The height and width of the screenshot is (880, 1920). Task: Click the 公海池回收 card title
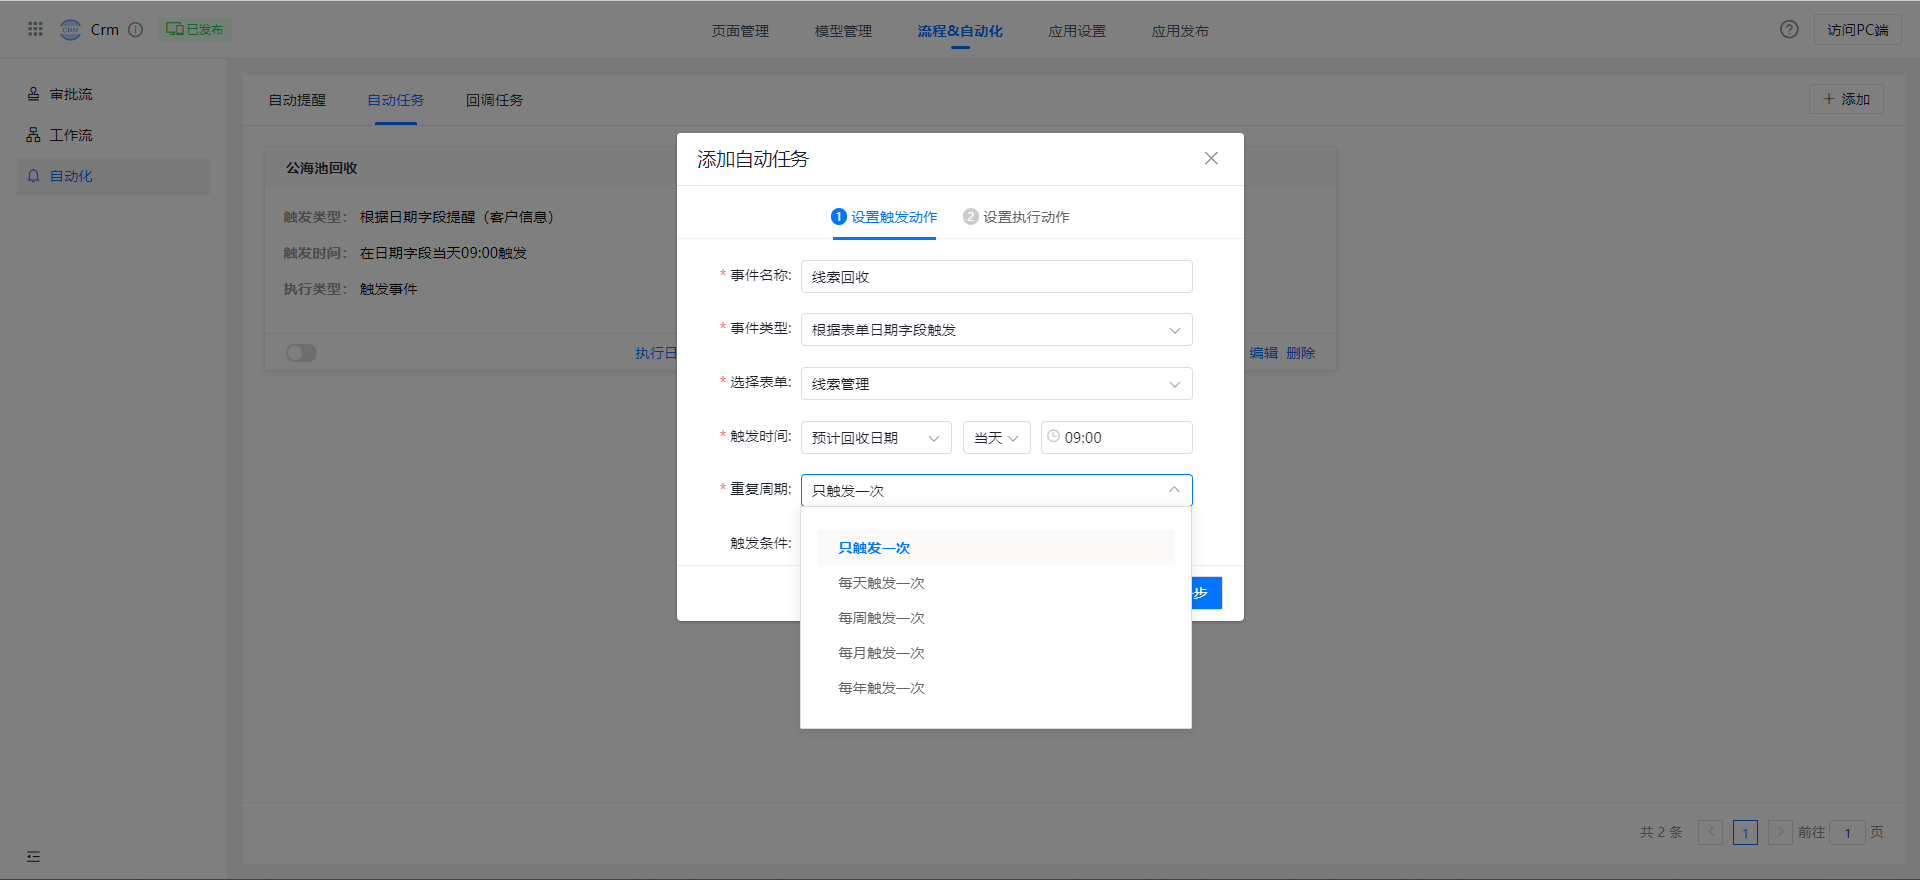321,168
